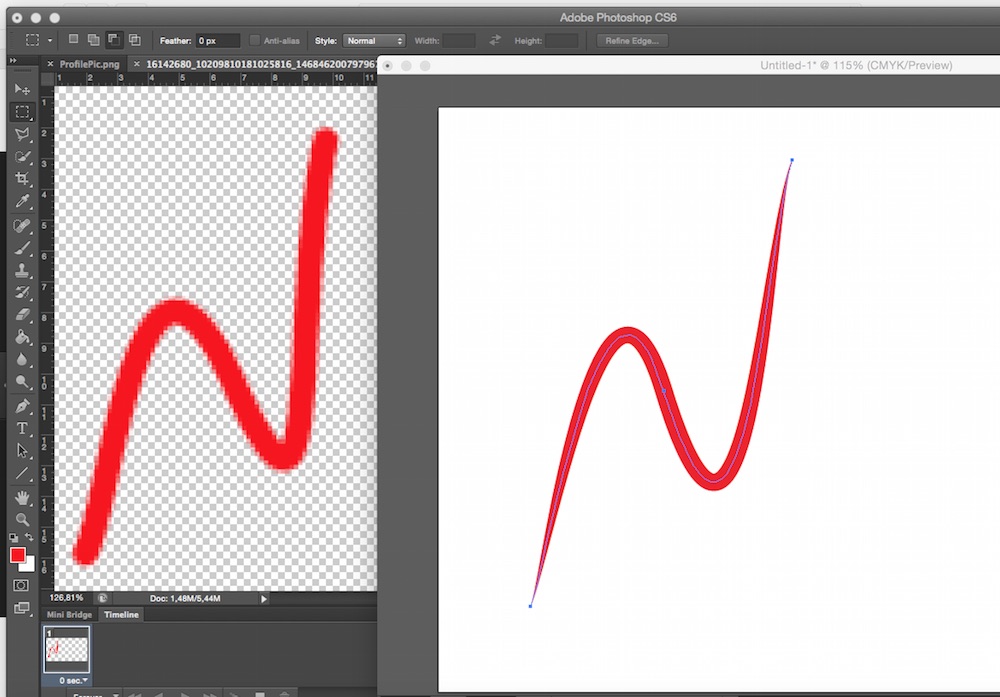Select the History Brush tool

pyautogui.click(x=22, y=293)
